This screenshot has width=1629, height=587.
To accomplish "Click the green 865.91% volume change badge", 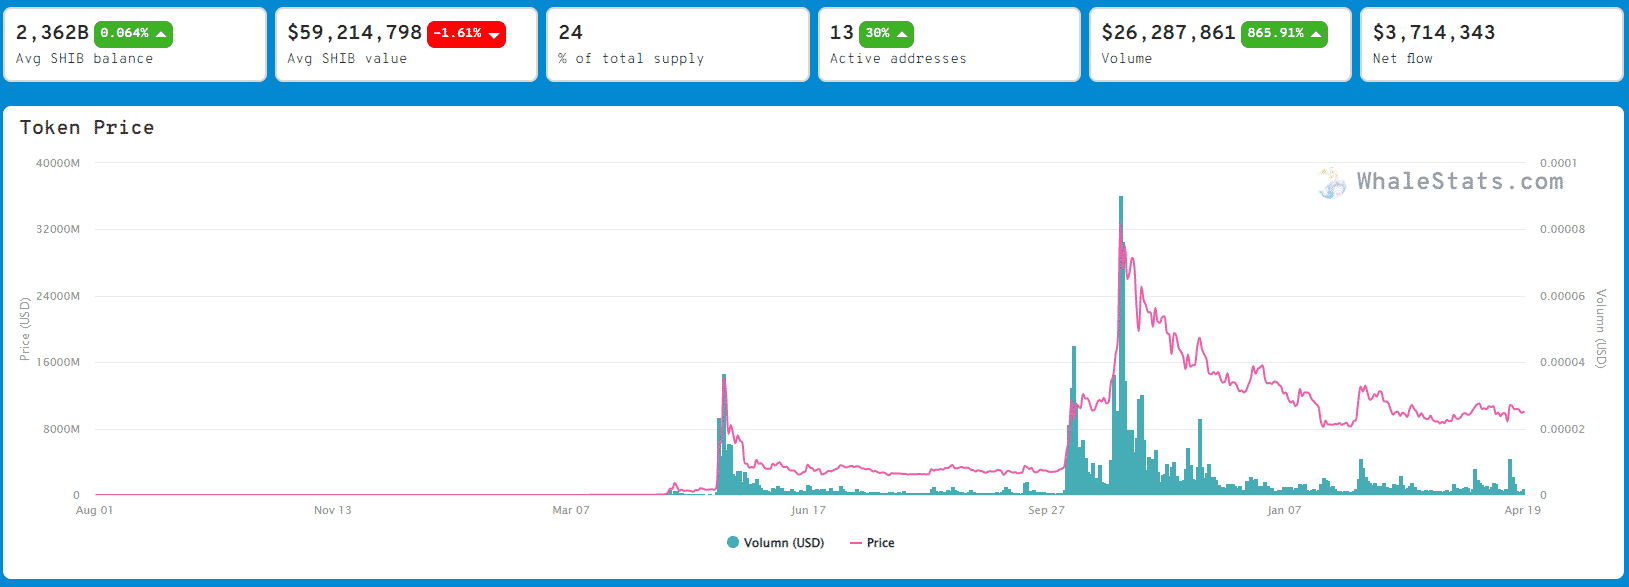I will point(1283,34).
